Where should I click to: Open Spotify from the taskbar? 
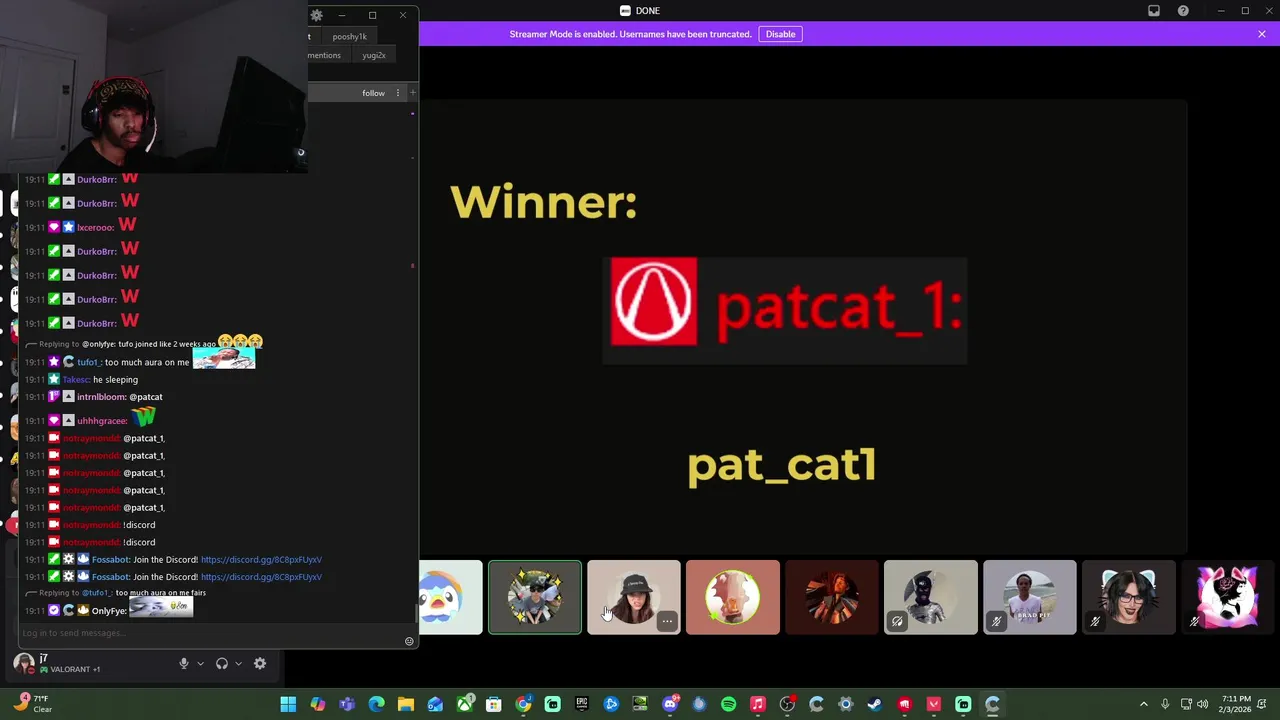click(728, 704)
